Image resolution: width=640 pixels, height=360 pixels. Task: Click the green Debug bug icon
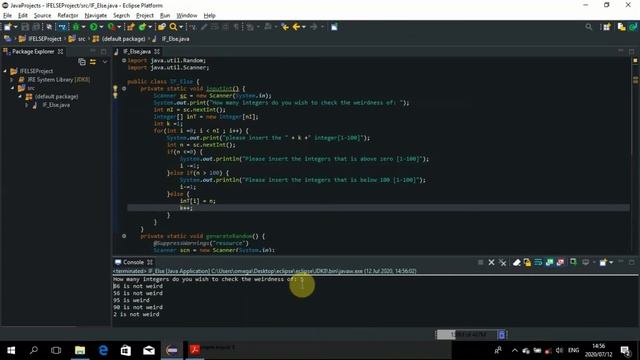click(x=76, y=27)
